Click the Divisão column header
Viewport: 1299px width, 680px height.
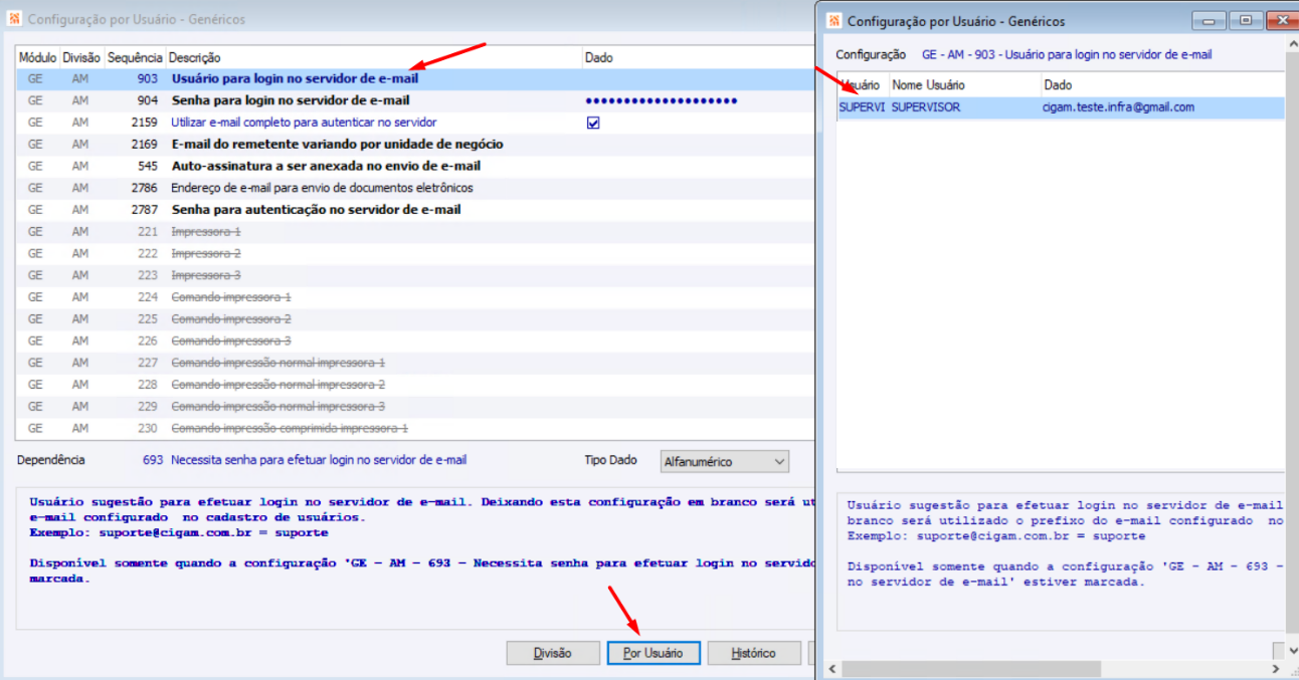[x=82, y=58]
